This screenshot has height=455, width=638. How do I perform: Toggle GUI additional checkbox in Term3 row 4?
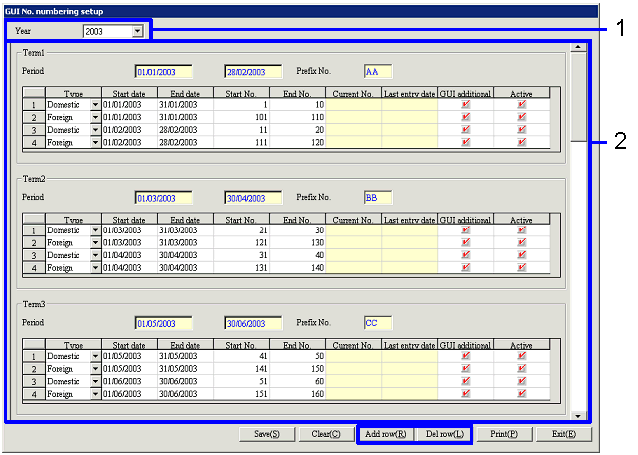465,395
